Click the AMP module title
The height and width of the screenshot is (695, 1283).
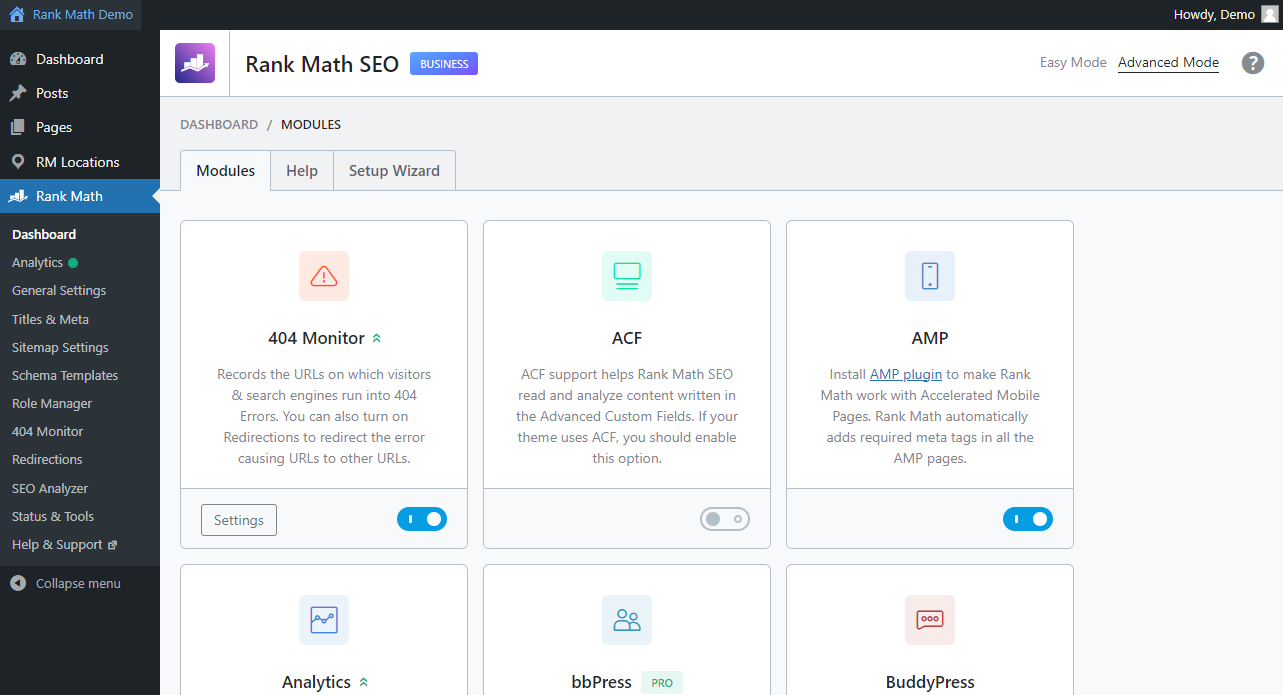click(x=930, y=338)
